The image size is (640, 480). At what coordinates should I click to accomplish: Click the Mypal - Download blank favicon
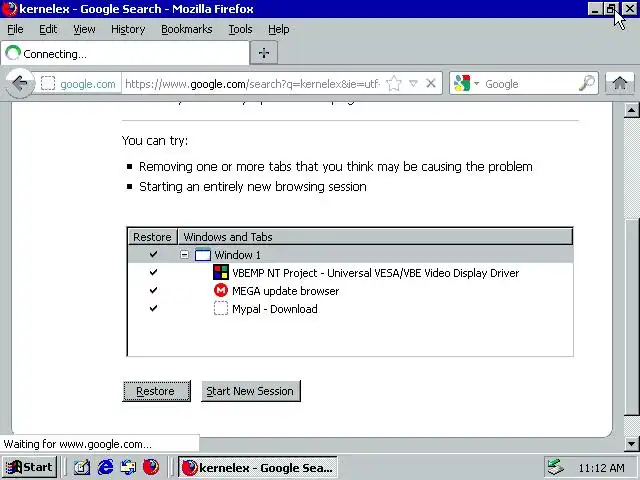point(221,308)
